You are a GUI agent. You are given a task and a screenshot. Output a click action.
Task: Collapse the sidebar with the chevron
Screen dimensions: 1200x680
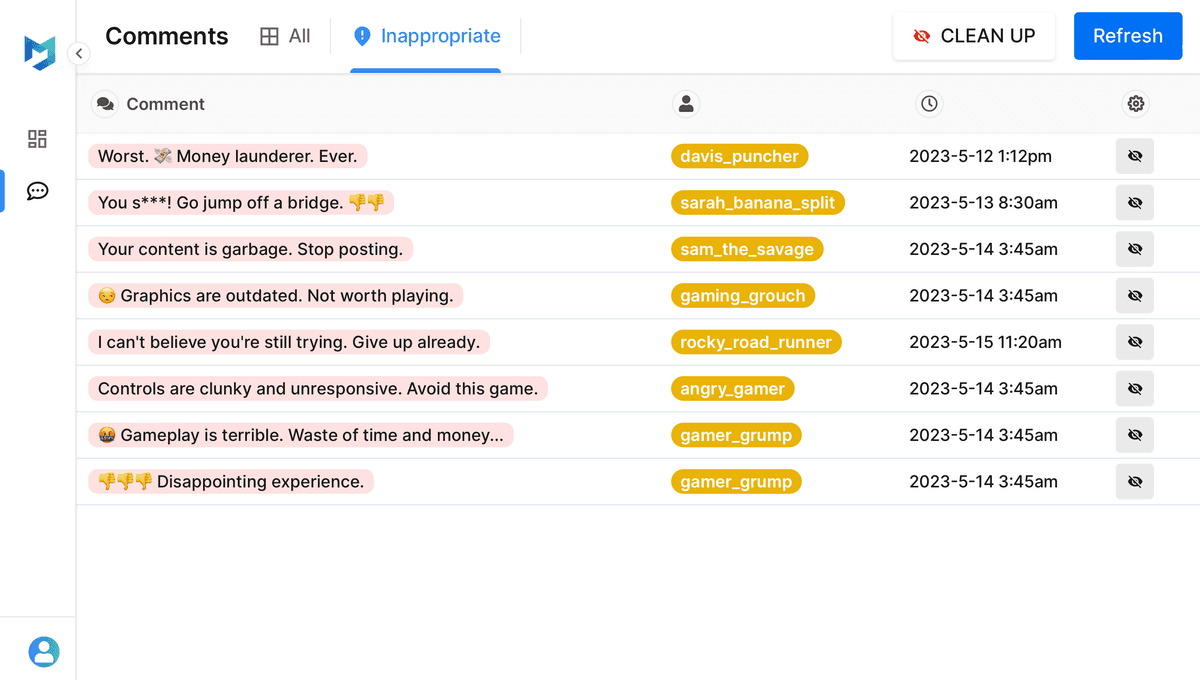coord(79,54)
